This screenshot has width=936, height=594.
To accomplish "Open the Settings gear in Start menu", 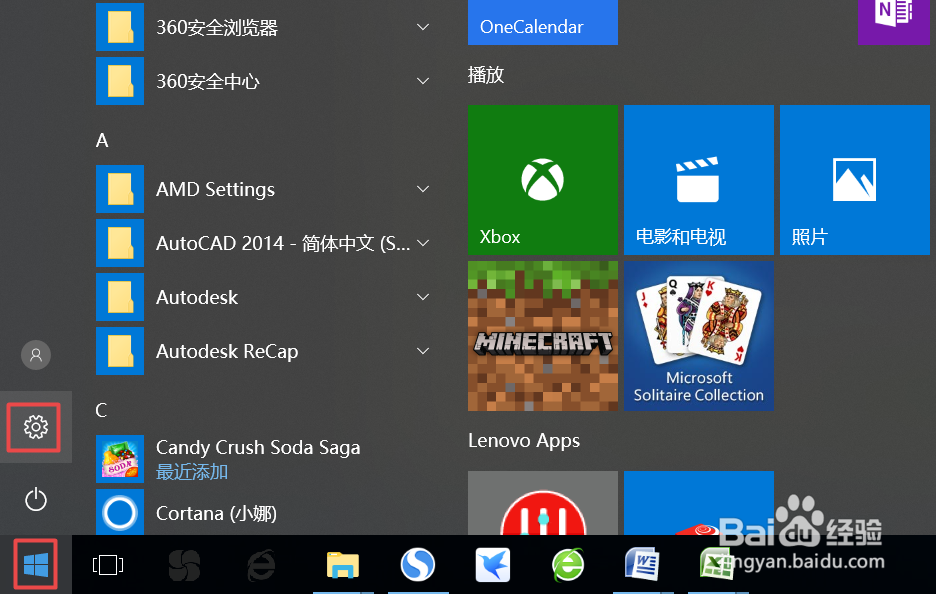I will pos(36,427).
